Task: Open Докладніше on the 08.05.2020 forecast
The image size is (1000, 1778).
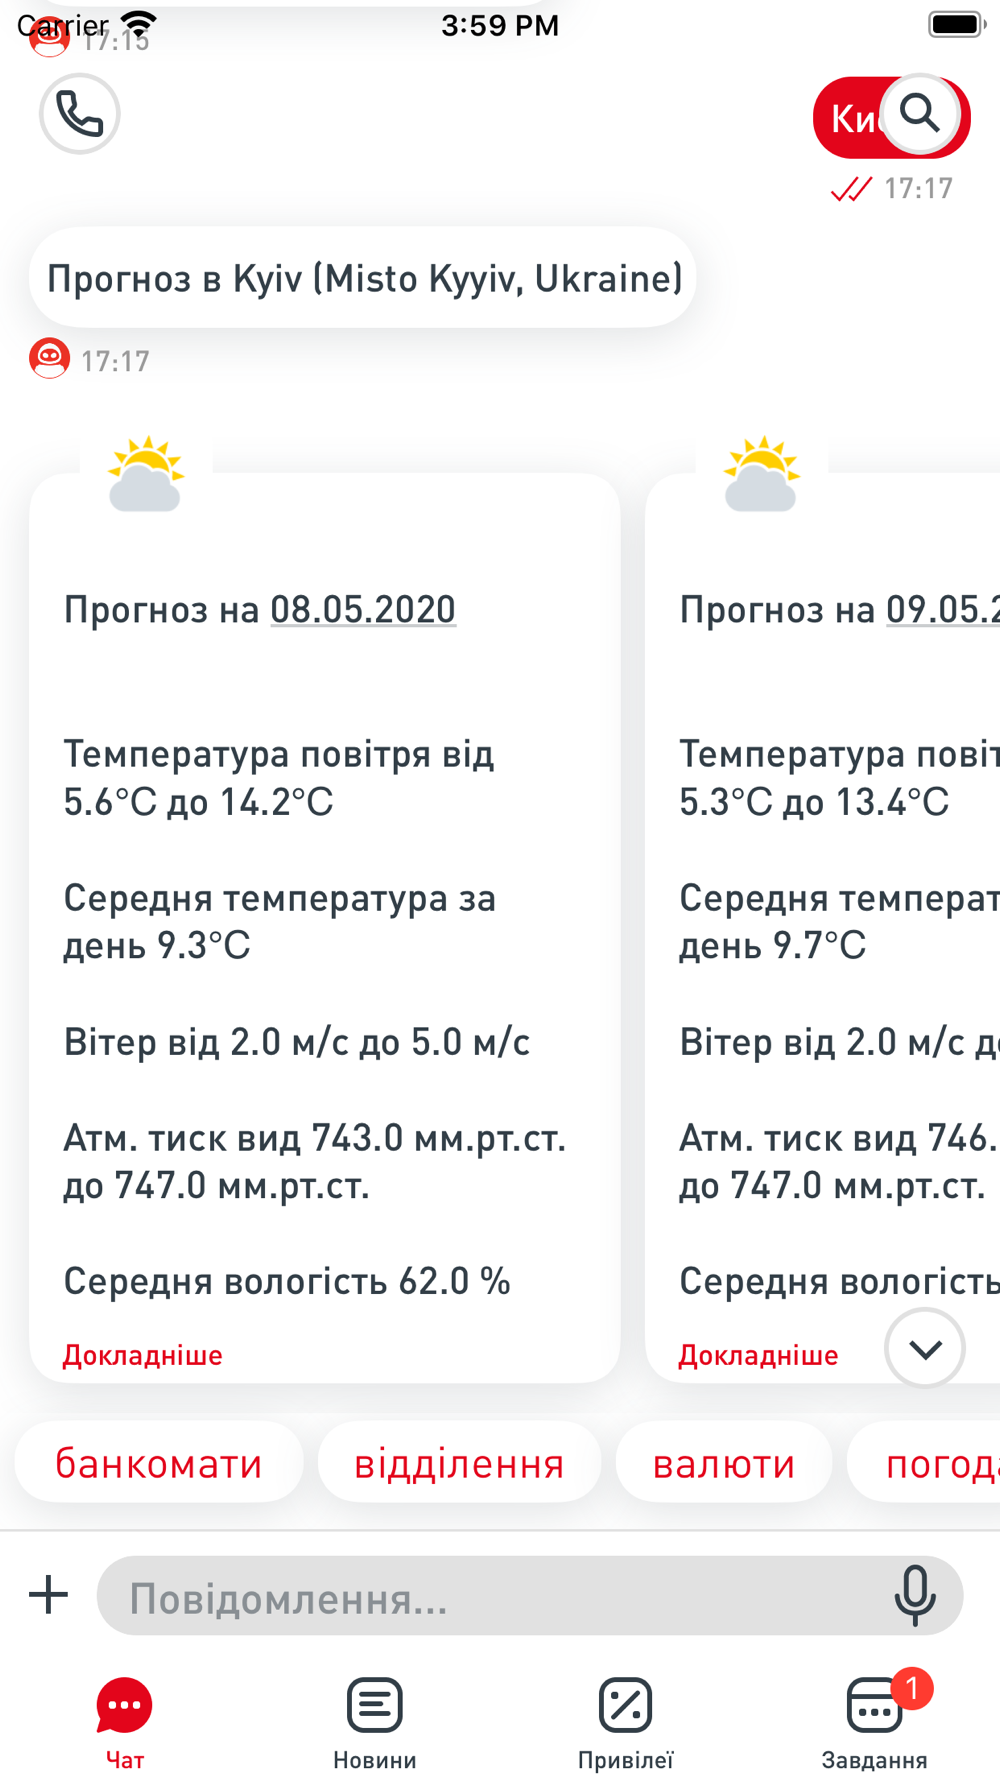Action: point(143,1356)
